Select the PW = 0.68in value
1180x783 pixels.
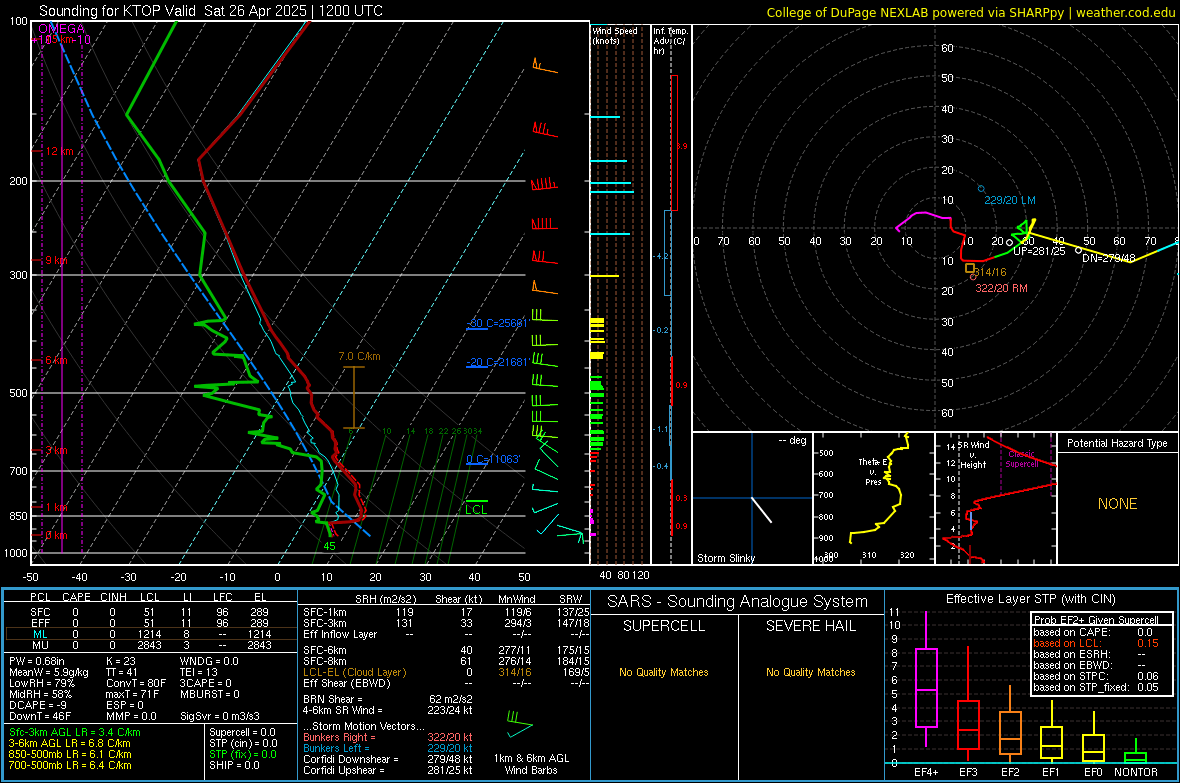click(x=37, y=661)
